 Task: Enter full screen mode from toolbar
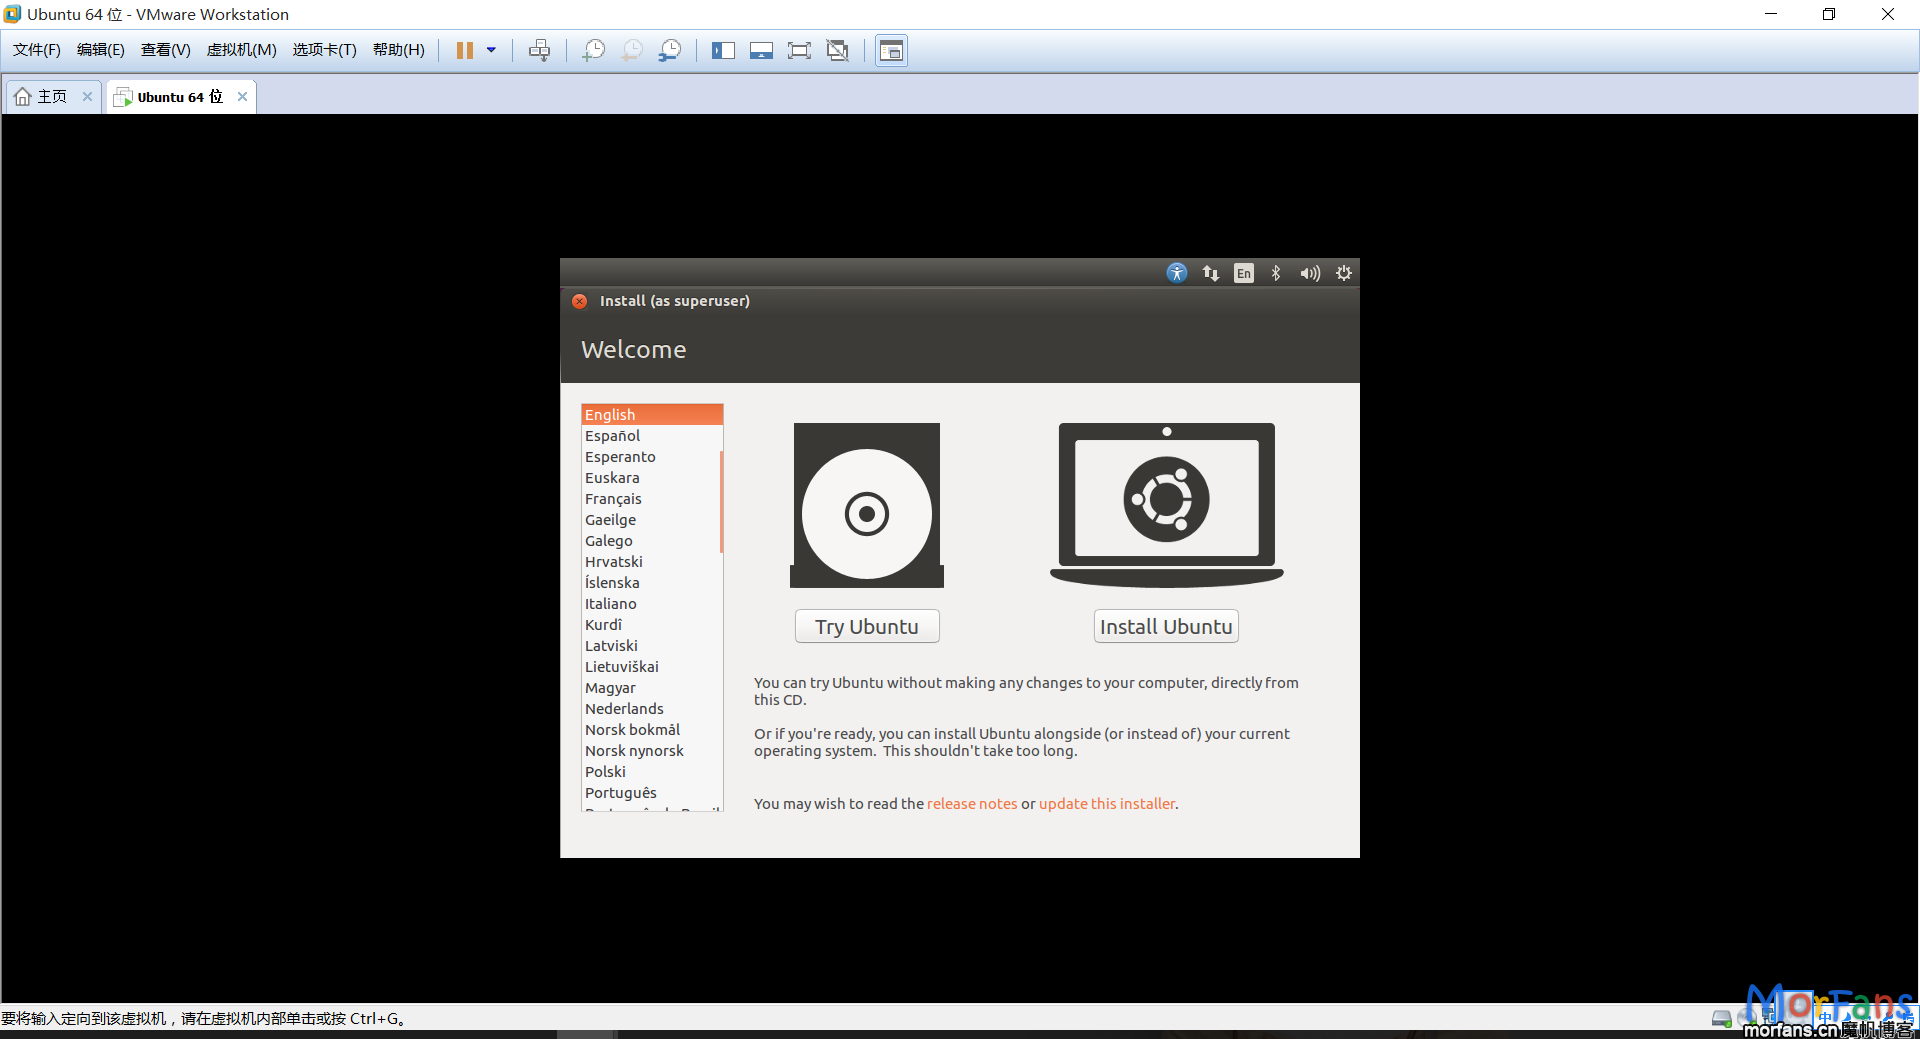click(x=799, y=50)
